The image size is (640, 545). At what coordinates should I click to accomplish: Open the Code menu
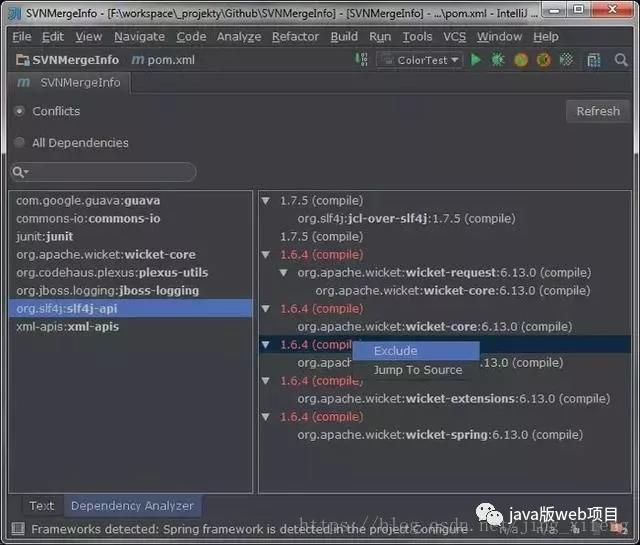pos(191,37)
